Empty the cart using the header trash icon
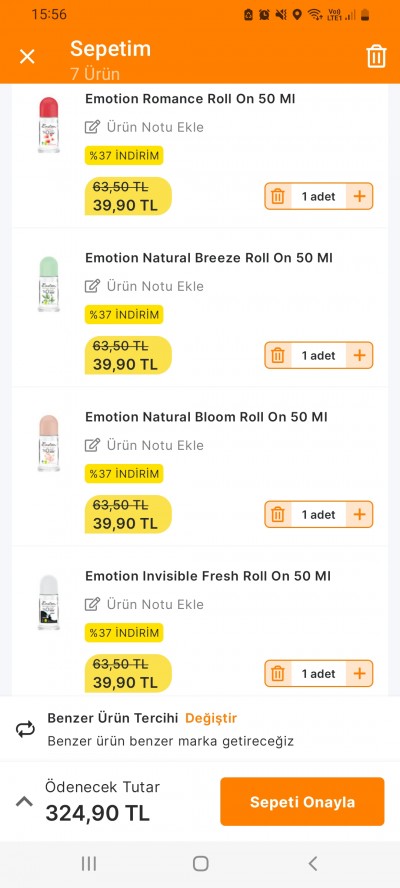The height and width of the screenshot is (888, 400). [376, 57]
